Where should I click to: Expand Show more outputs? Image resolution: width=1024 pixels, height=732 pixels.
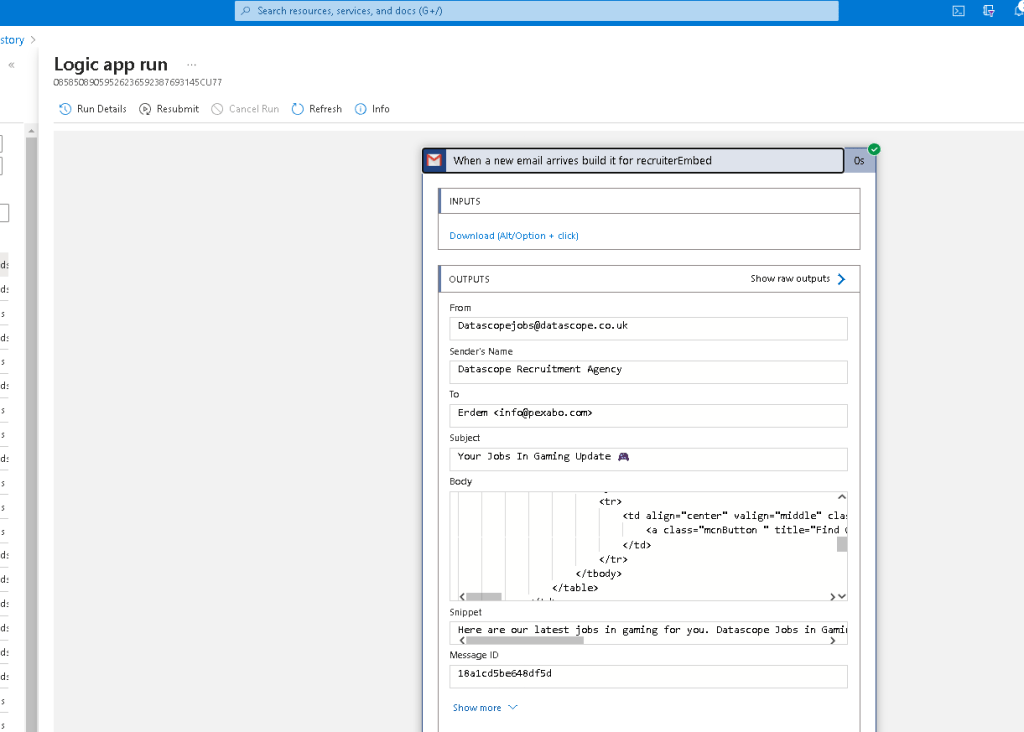[485, 708]
